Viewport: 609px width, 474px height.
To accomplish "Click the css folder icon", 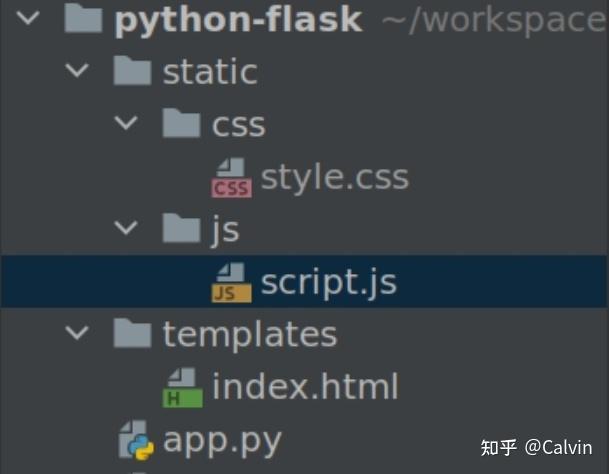I will tap(182, 124).
